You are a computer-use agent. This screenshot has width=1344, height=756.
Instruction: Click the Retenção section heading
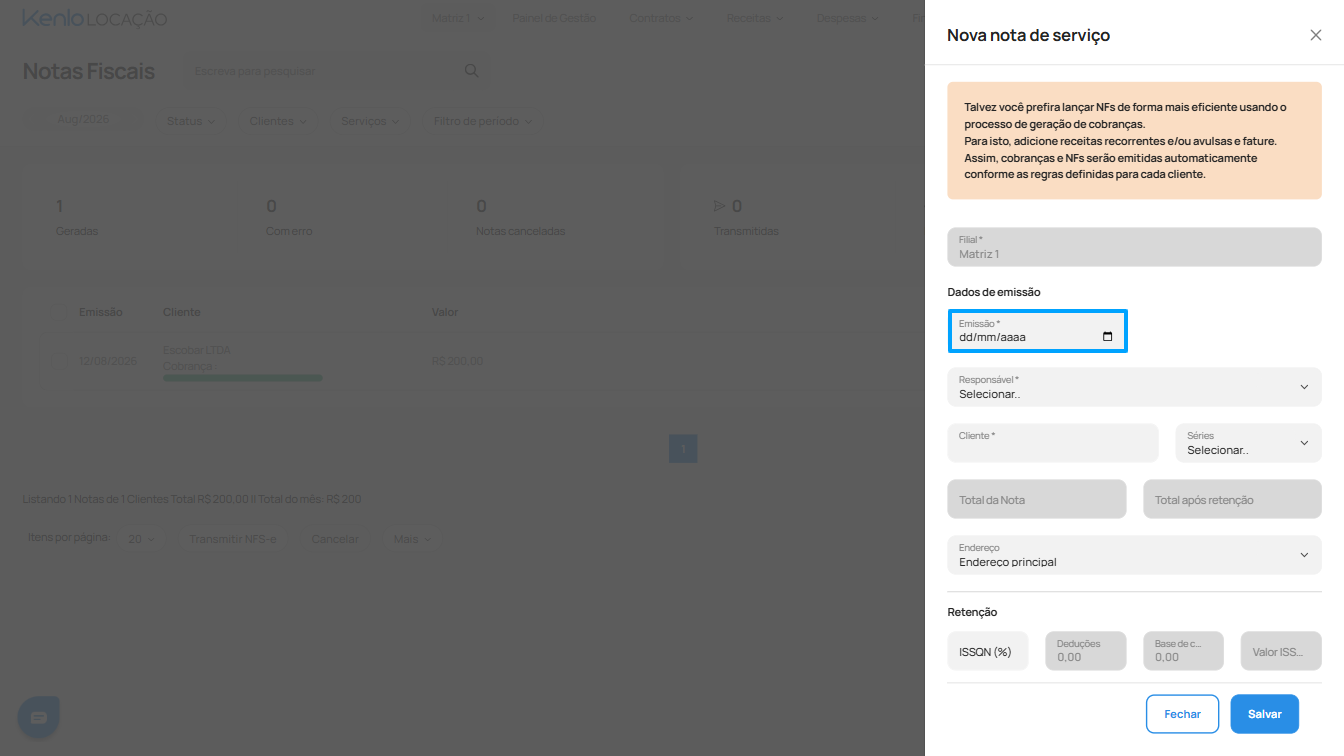(972, 612)
